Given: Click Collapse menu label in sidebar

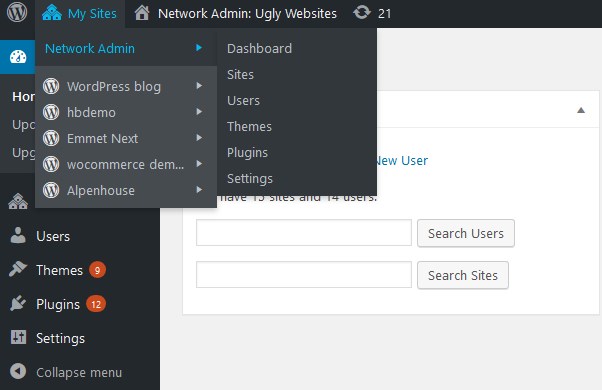Looking at the screenshot, I should pos(79,372).
